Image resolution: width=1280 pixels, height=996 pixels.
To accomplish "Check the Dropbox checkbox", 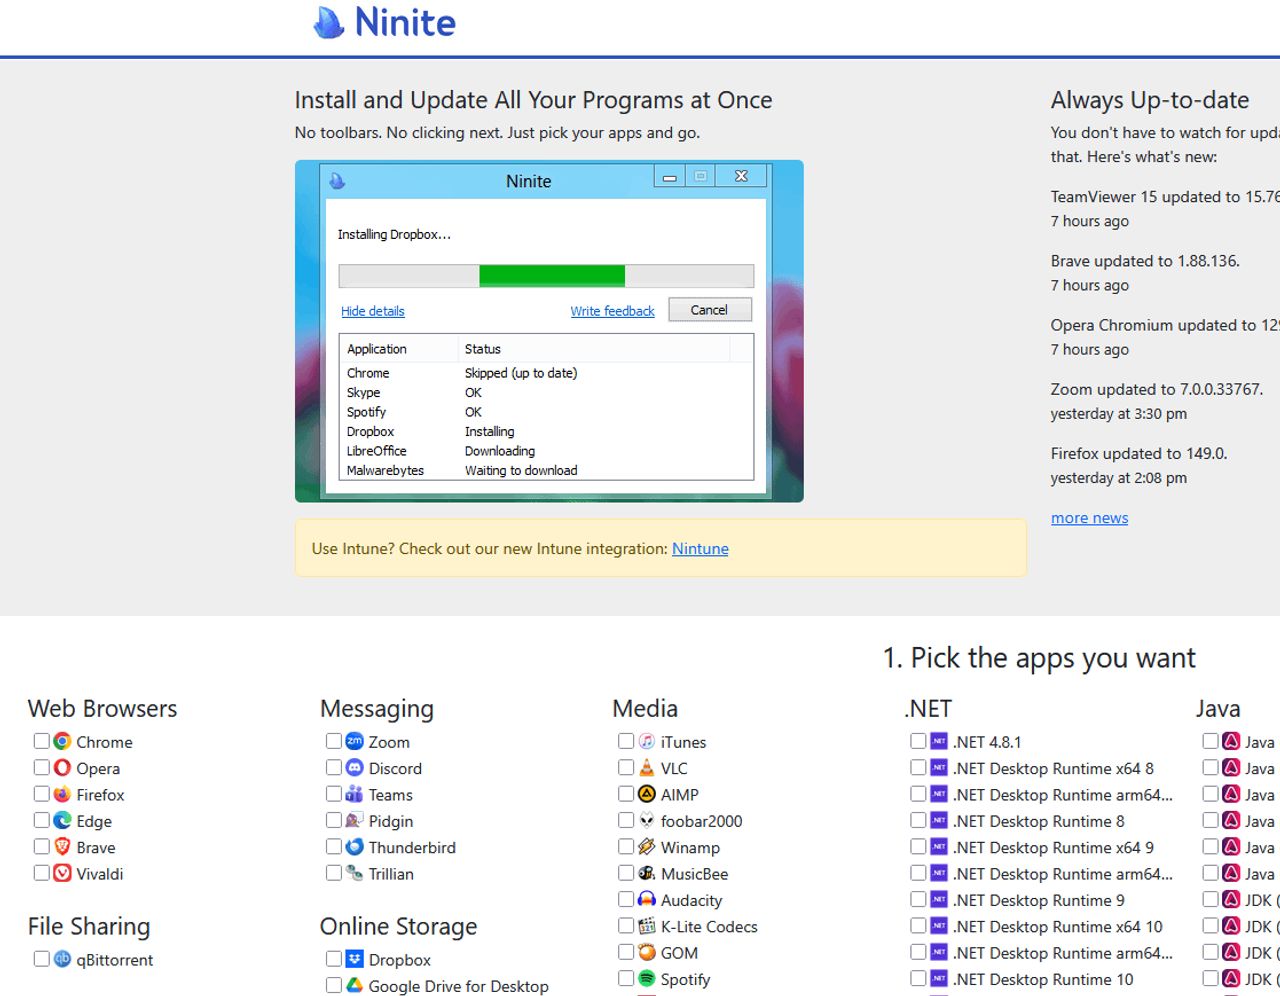I will click(x=333, y=959).
